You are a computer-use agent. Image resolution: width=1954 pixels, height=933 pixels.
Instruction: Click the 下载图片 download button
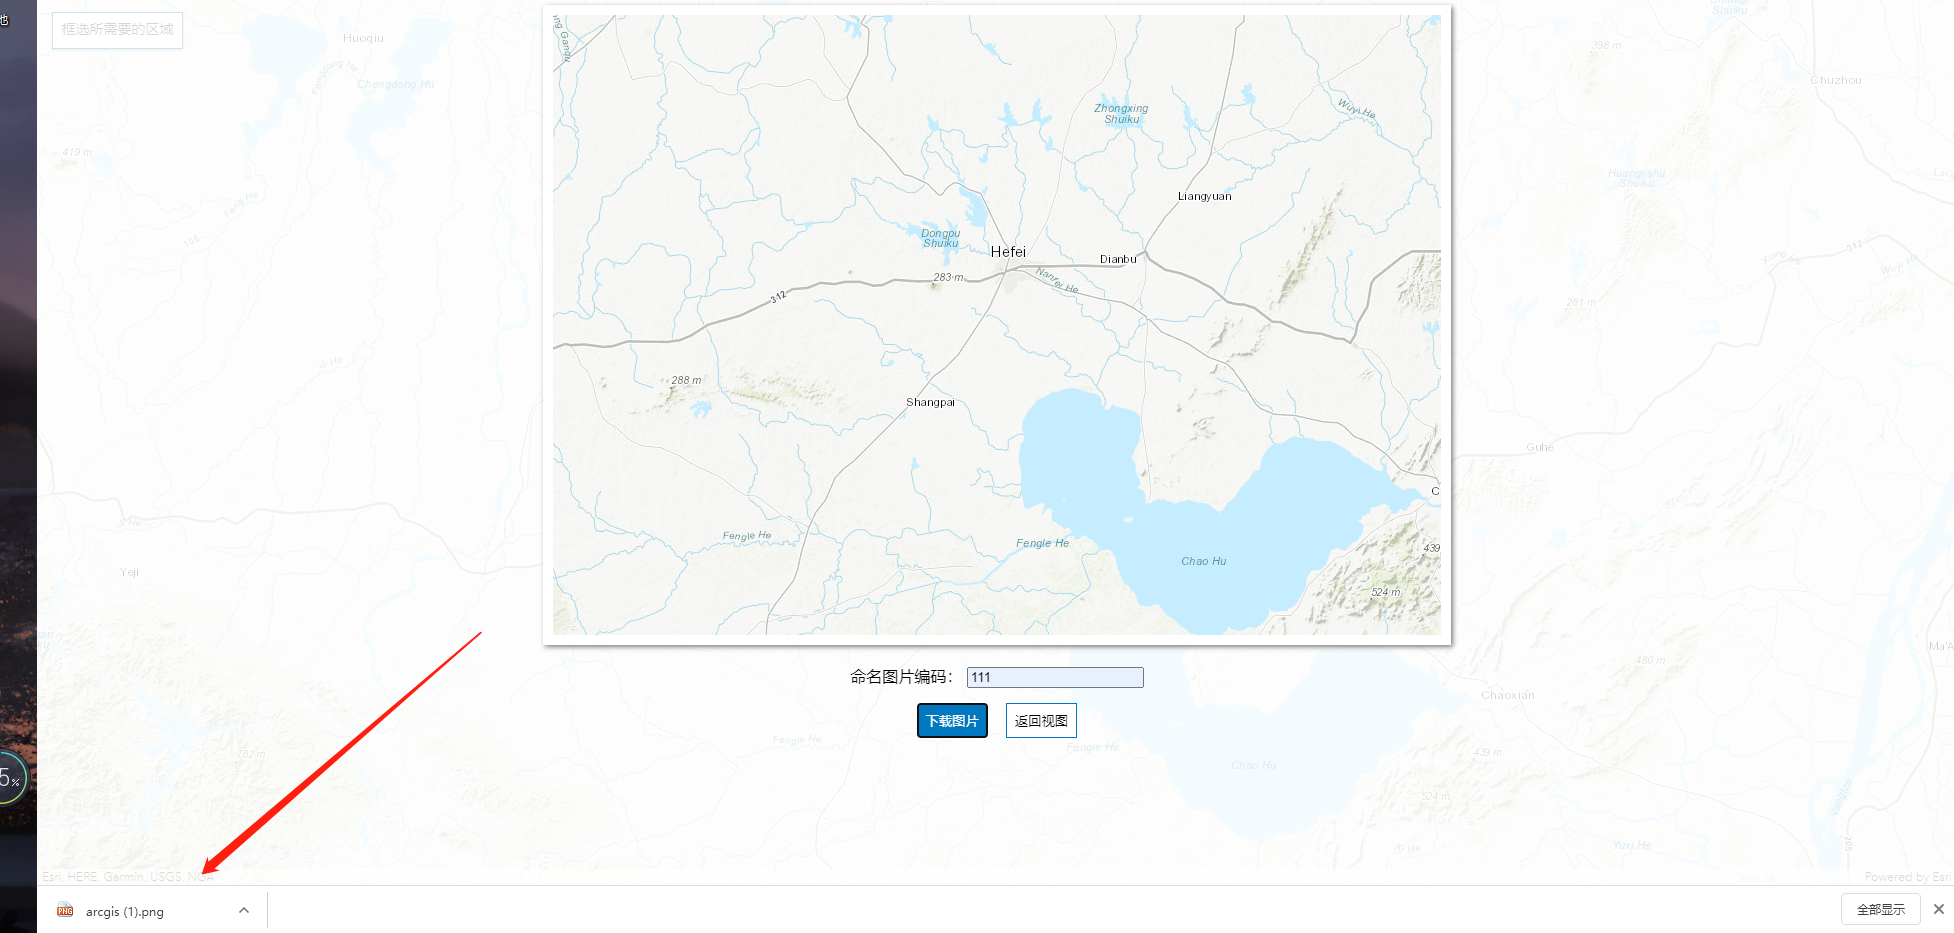(951, 720)
